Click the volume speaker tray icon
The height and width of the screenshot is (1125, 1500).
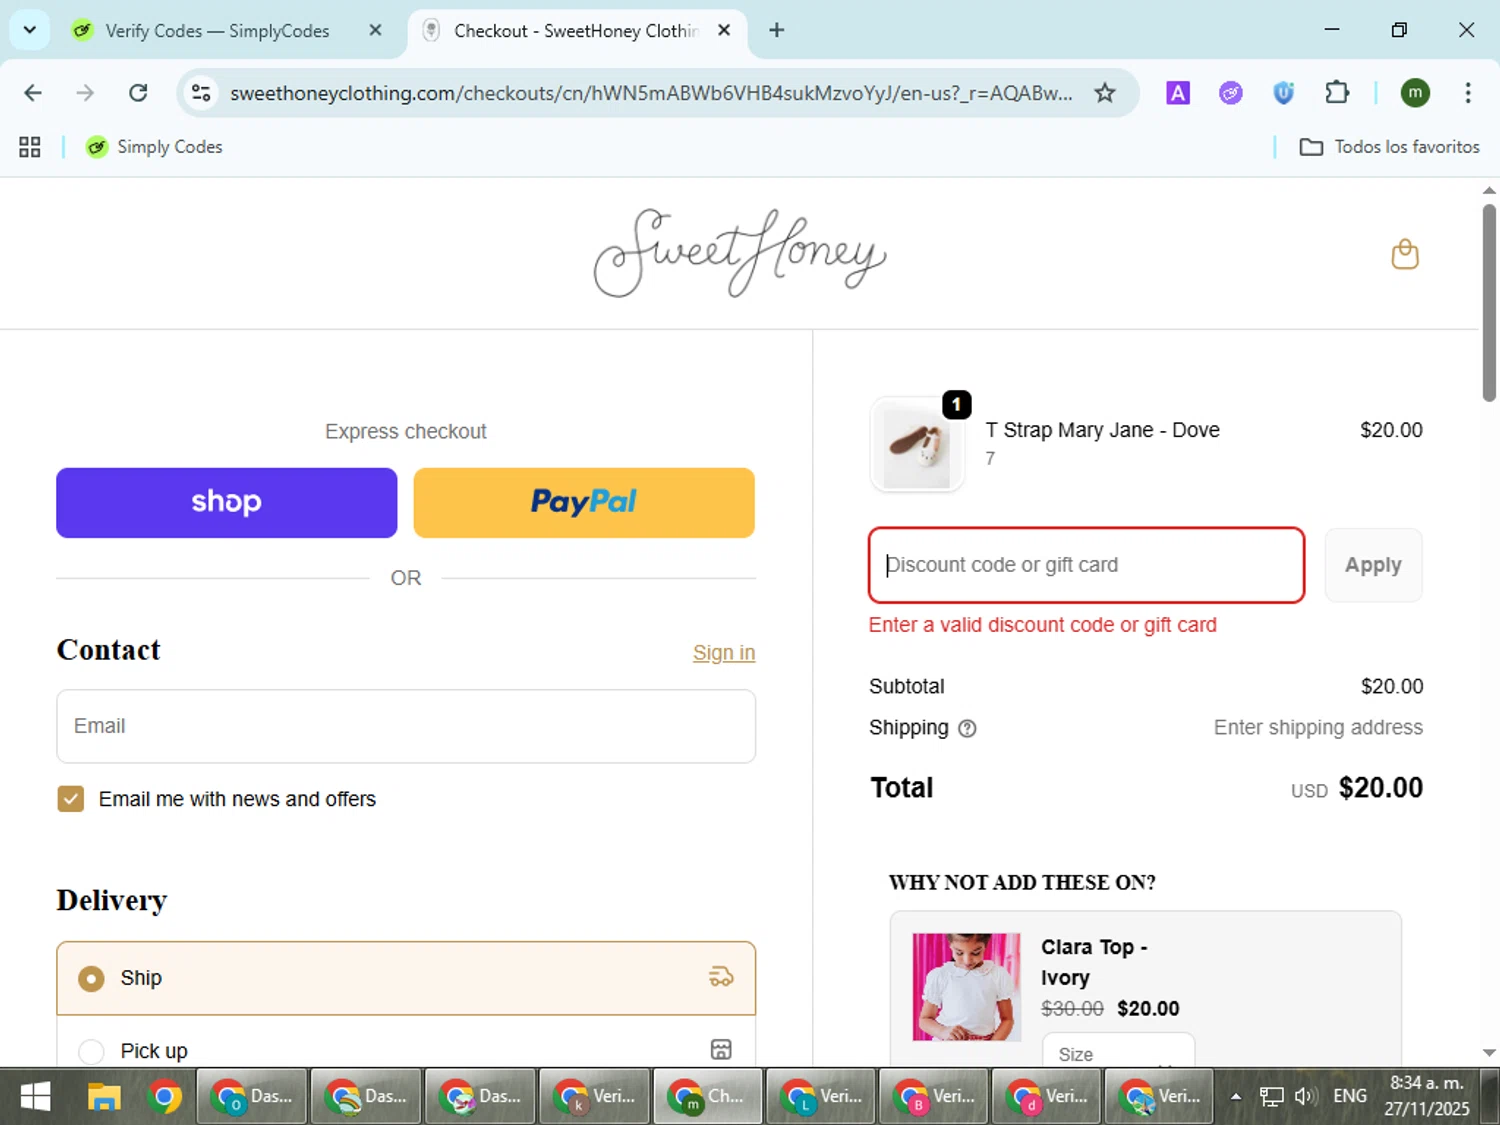[x=1304, y=1096]
